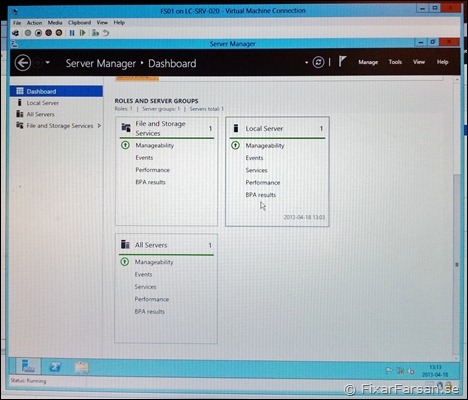This screenshot has width=468, height=400.
Task: Click green status icon in File and Storage tile
Action: click(125, 145)
